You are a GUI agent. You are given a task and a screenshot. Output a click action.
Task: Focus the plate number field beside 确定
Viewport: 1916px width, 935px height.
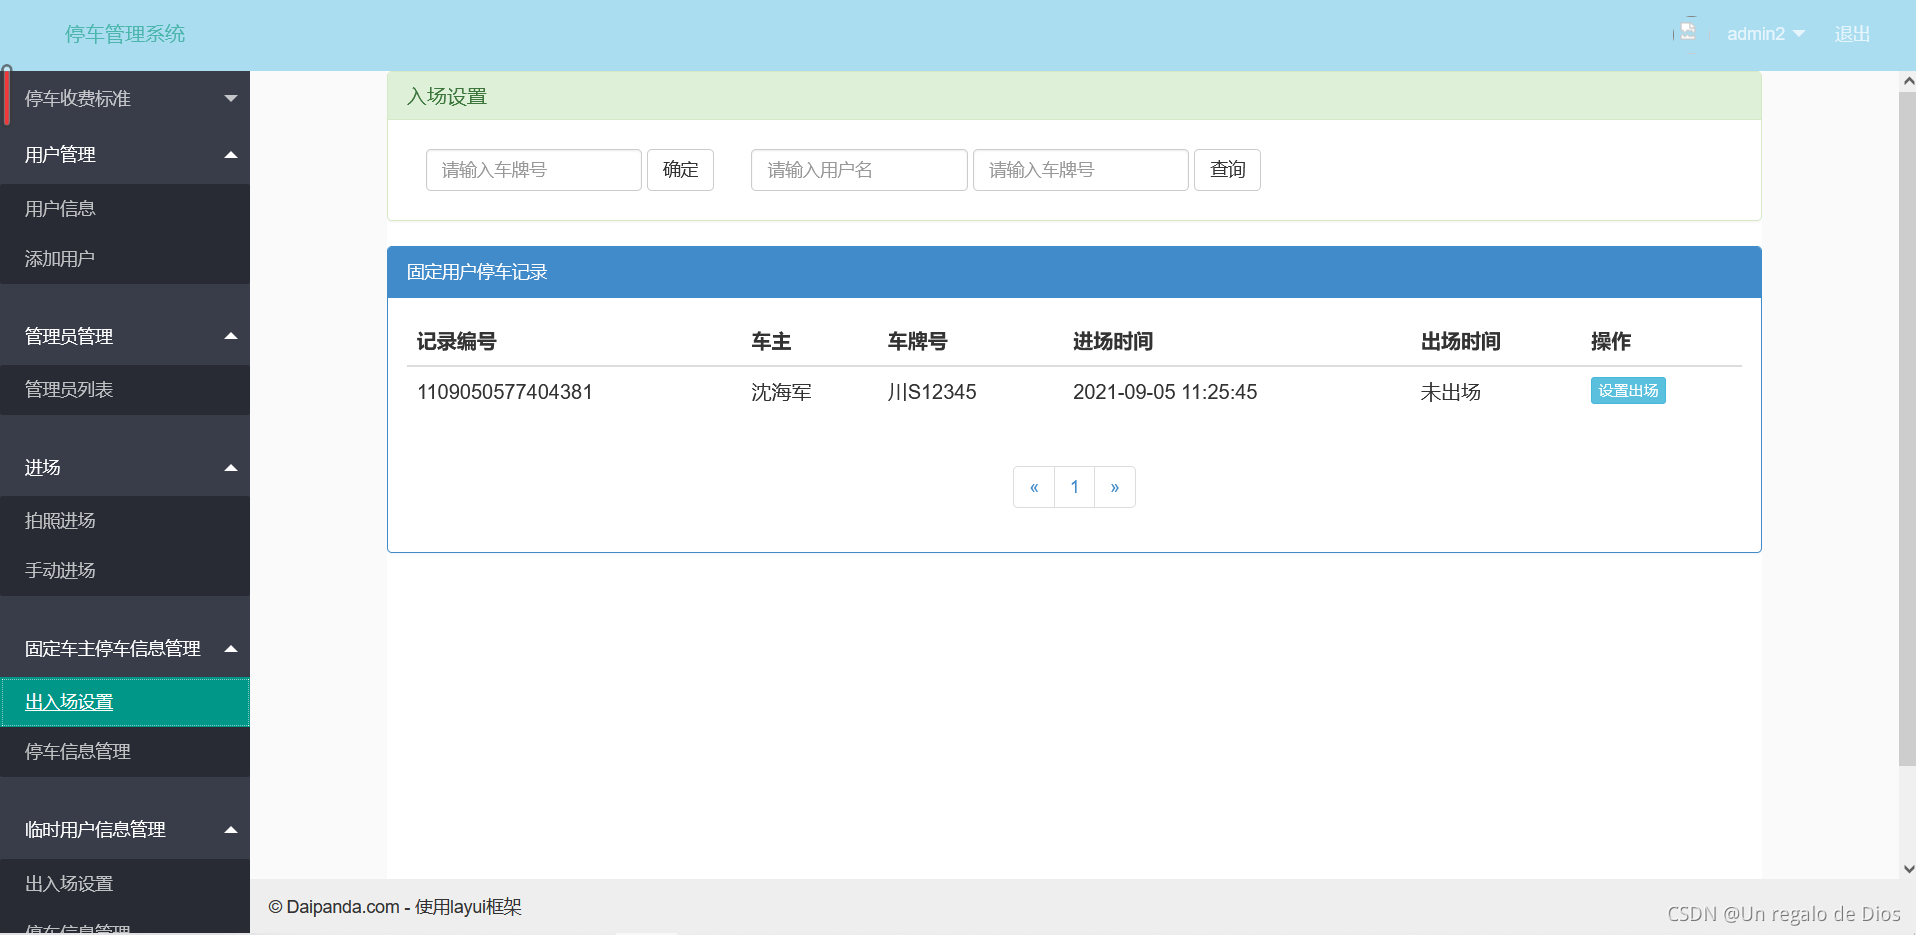click(534, 170)
